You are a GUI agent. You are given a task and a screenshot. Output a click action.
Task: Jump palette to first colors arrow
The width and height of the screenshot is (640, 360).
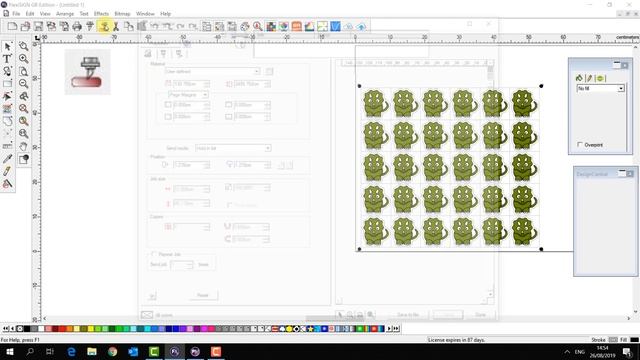5,328
